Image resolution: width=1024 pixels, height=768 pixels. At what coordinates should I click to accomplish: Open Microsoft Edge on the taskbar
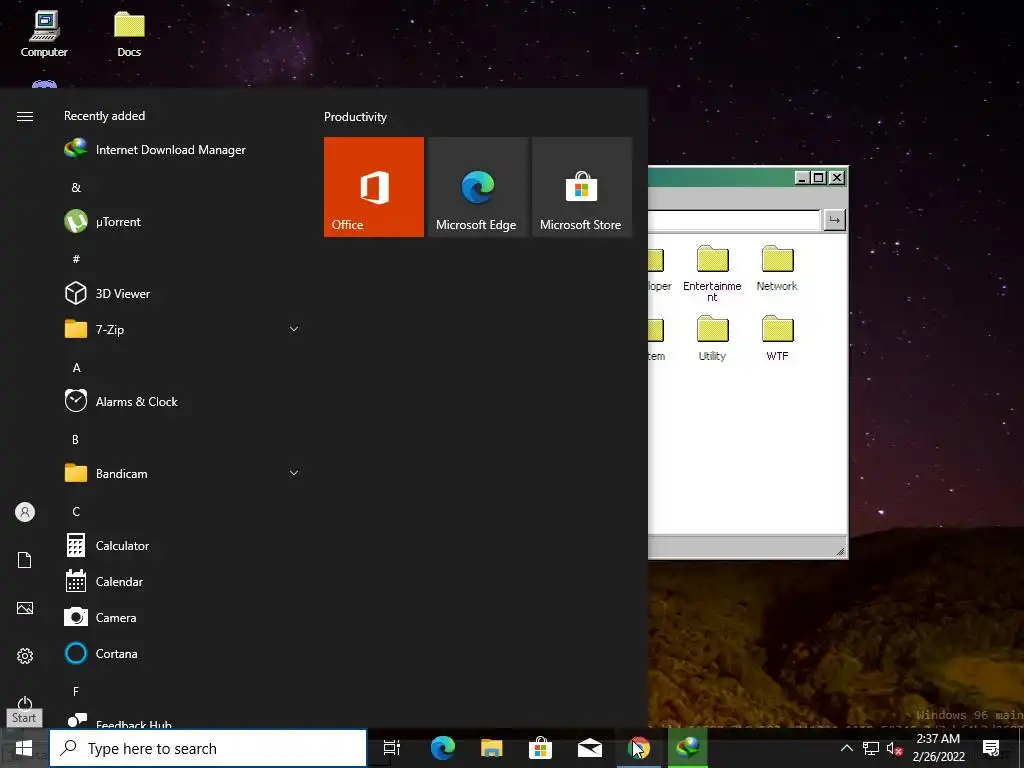tap(443, 748)
